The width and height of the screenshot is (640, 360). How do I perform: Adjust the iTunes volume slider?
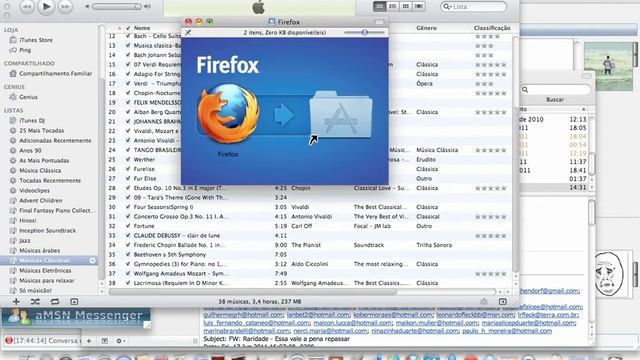(x=117, y=7)
